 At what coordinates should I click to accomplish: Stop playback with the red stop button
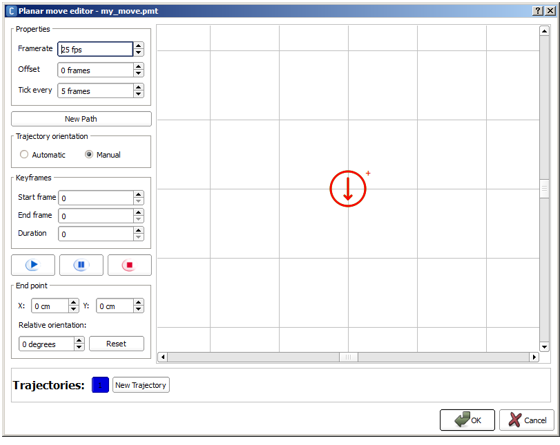(130, 265)
